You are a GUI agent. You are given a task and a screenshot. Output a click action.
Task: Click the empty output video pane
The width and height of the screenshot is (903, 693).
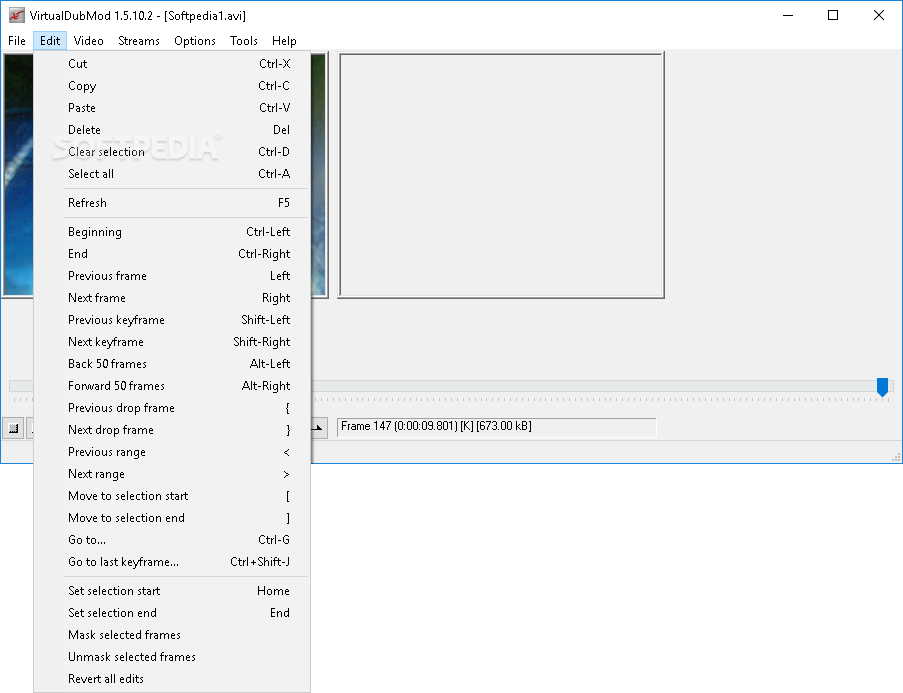(x=501, y=175)
